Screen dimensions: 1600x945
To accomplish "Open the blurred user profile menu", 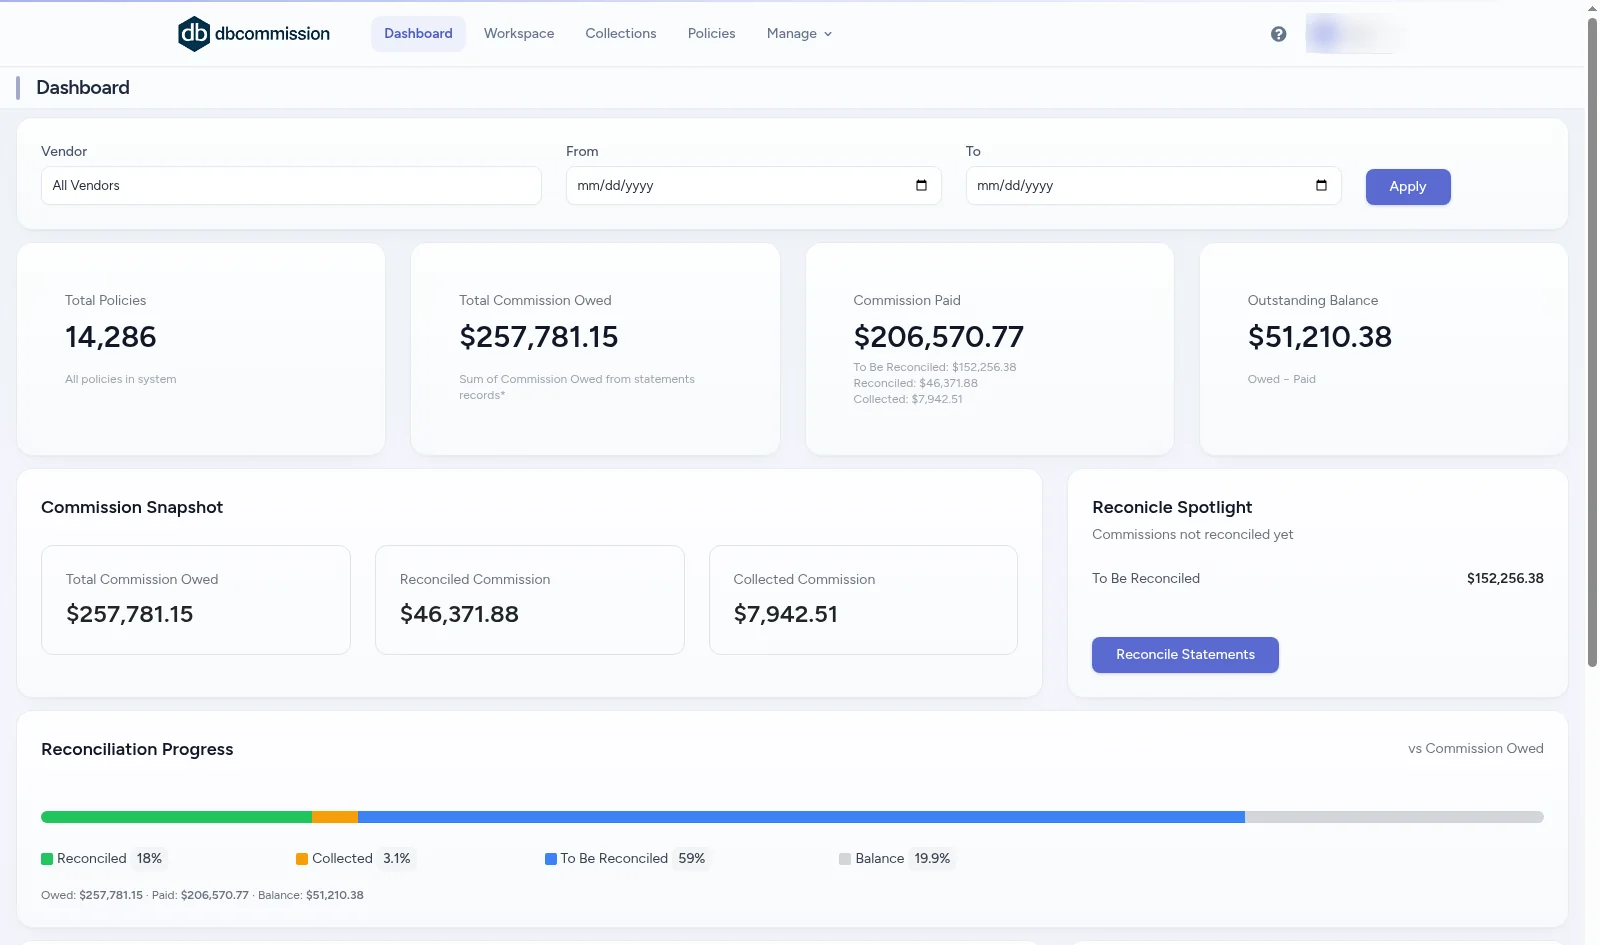I will pos(1356,34).
